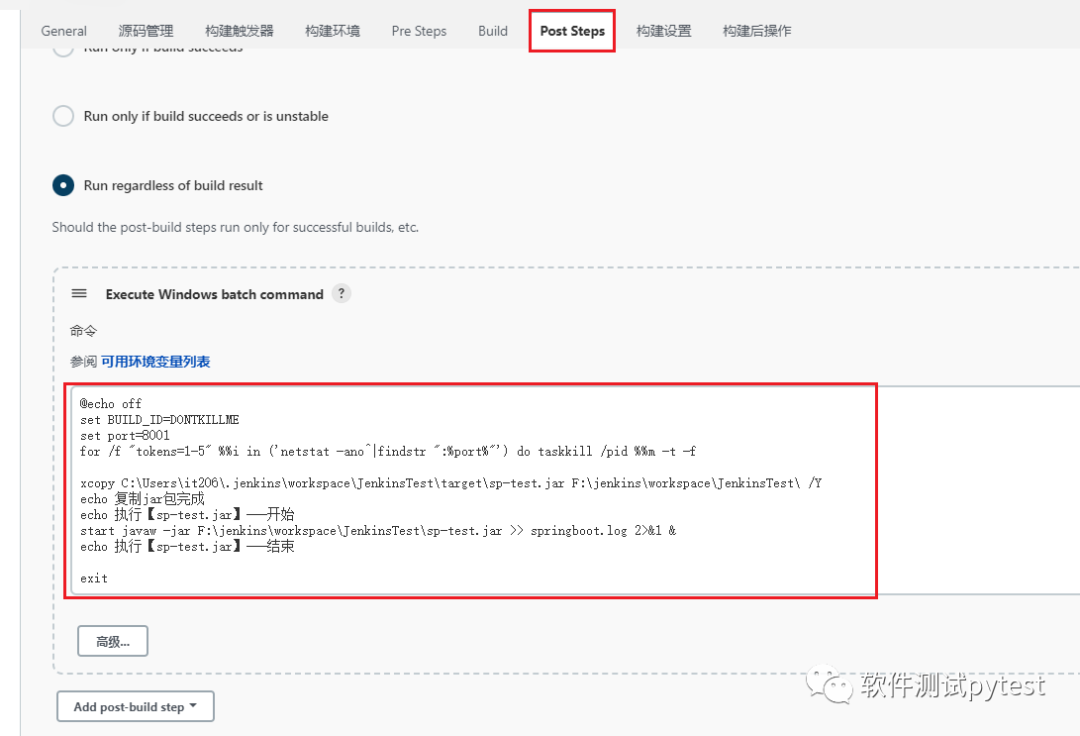This screenshot has width=1080, height=736.
Task: Click the 高级... button
Action: pos(112,641)
